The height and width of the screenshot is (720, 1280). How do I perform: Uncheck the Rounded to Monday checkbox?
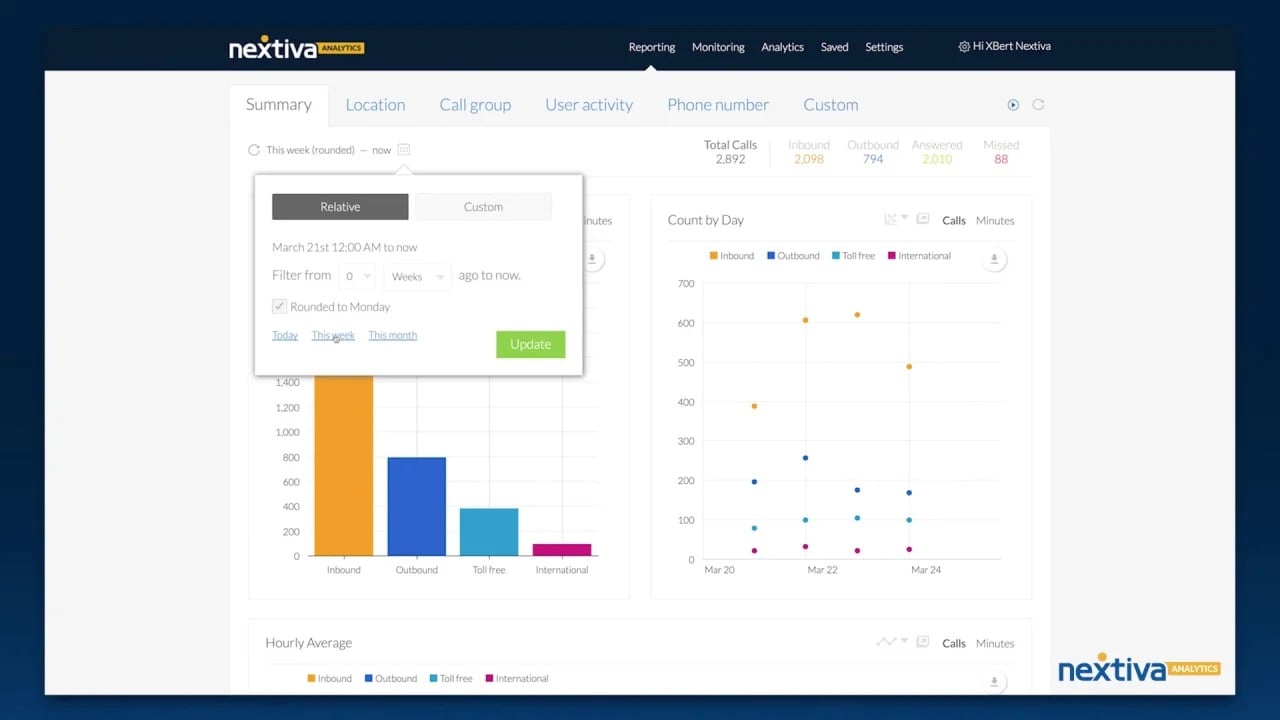279,306
